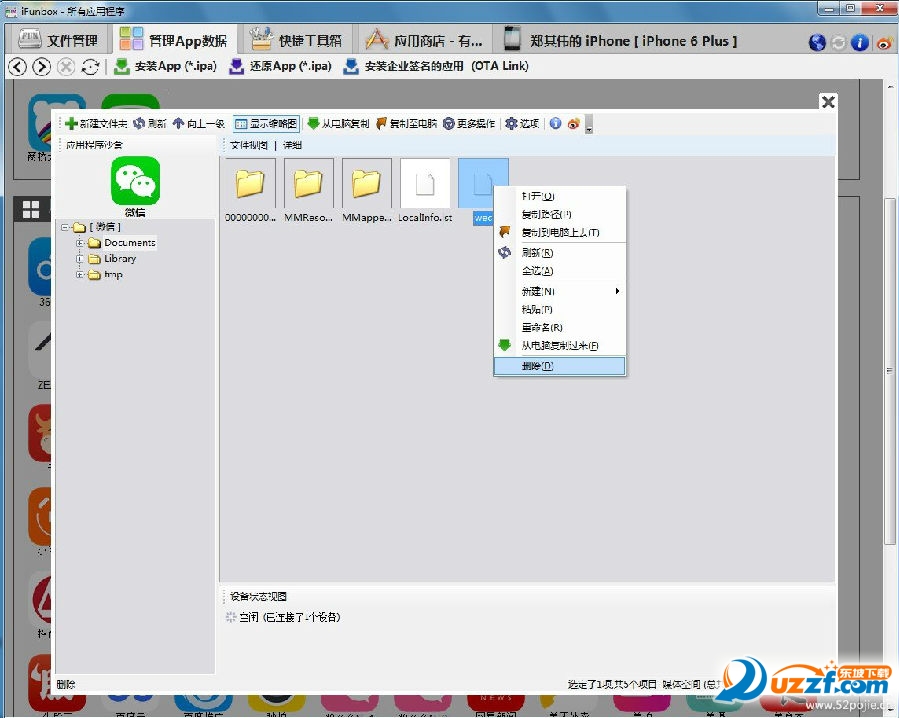Collapse the [微信] root tree node

(x=64, y=227)
